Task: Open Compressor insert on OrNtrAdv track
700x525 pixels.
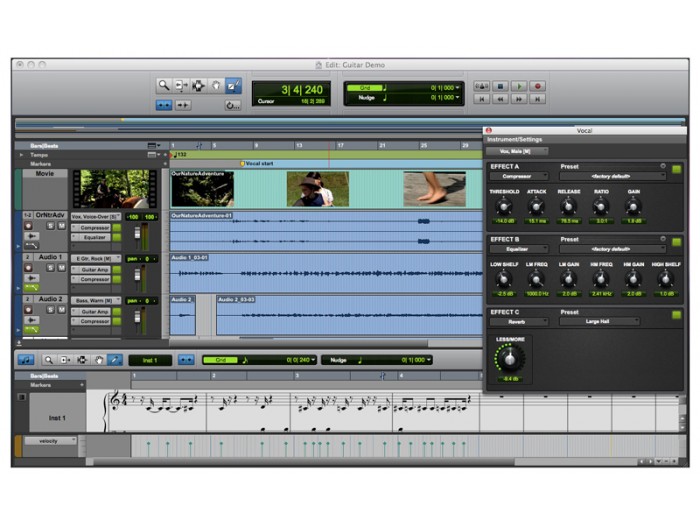Action: [91, 228]
